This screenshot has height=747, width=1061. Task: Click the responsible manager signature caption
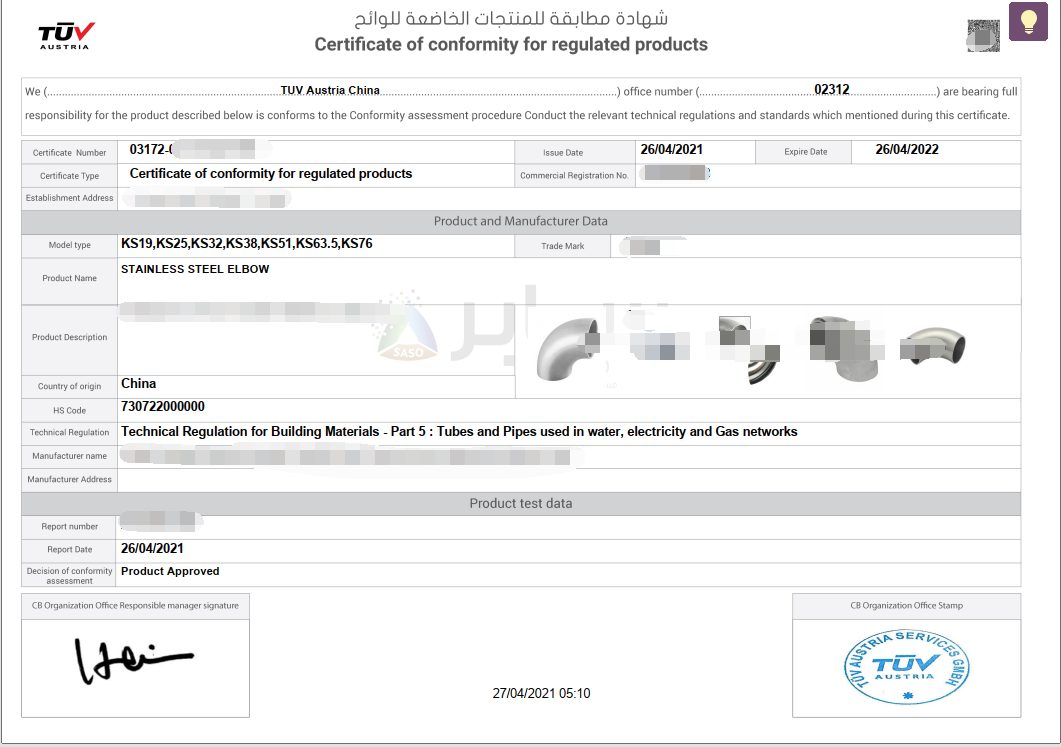pyautogui.click(x=135, y=606)
